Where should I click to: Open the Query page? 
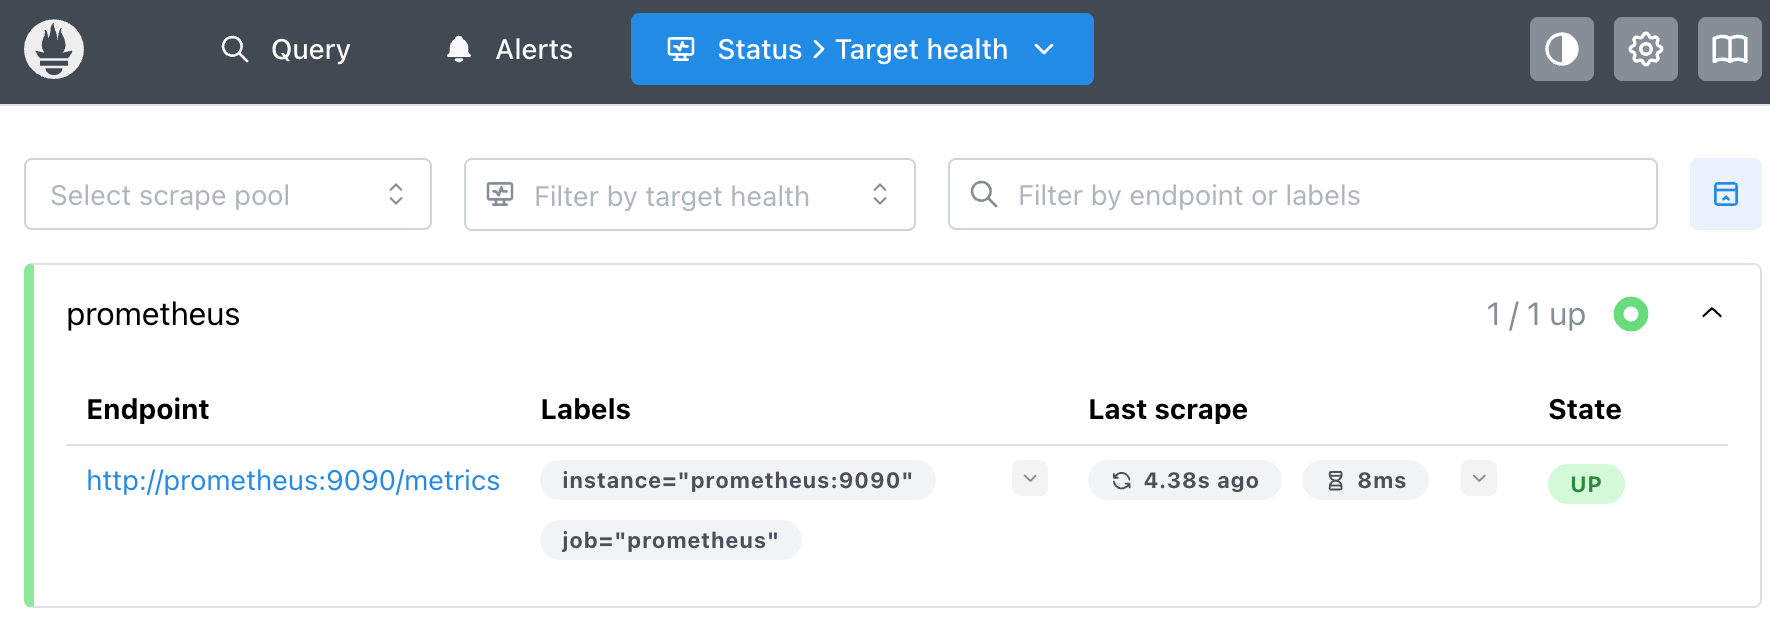click(286, 49)
